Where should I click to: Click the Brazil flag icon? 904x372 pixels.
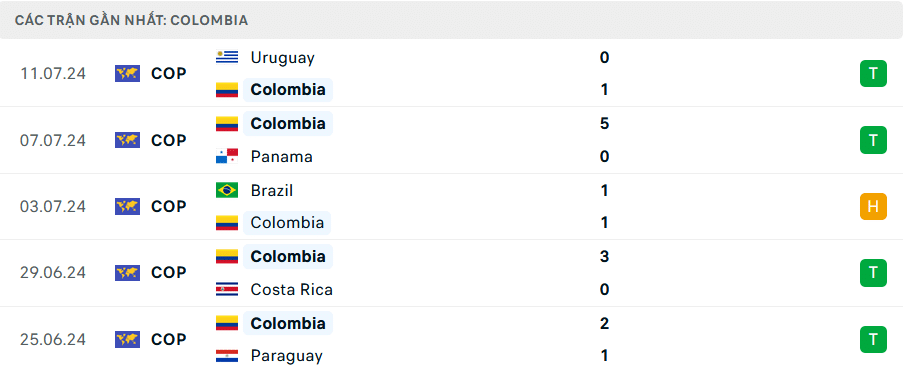[227, 190]
